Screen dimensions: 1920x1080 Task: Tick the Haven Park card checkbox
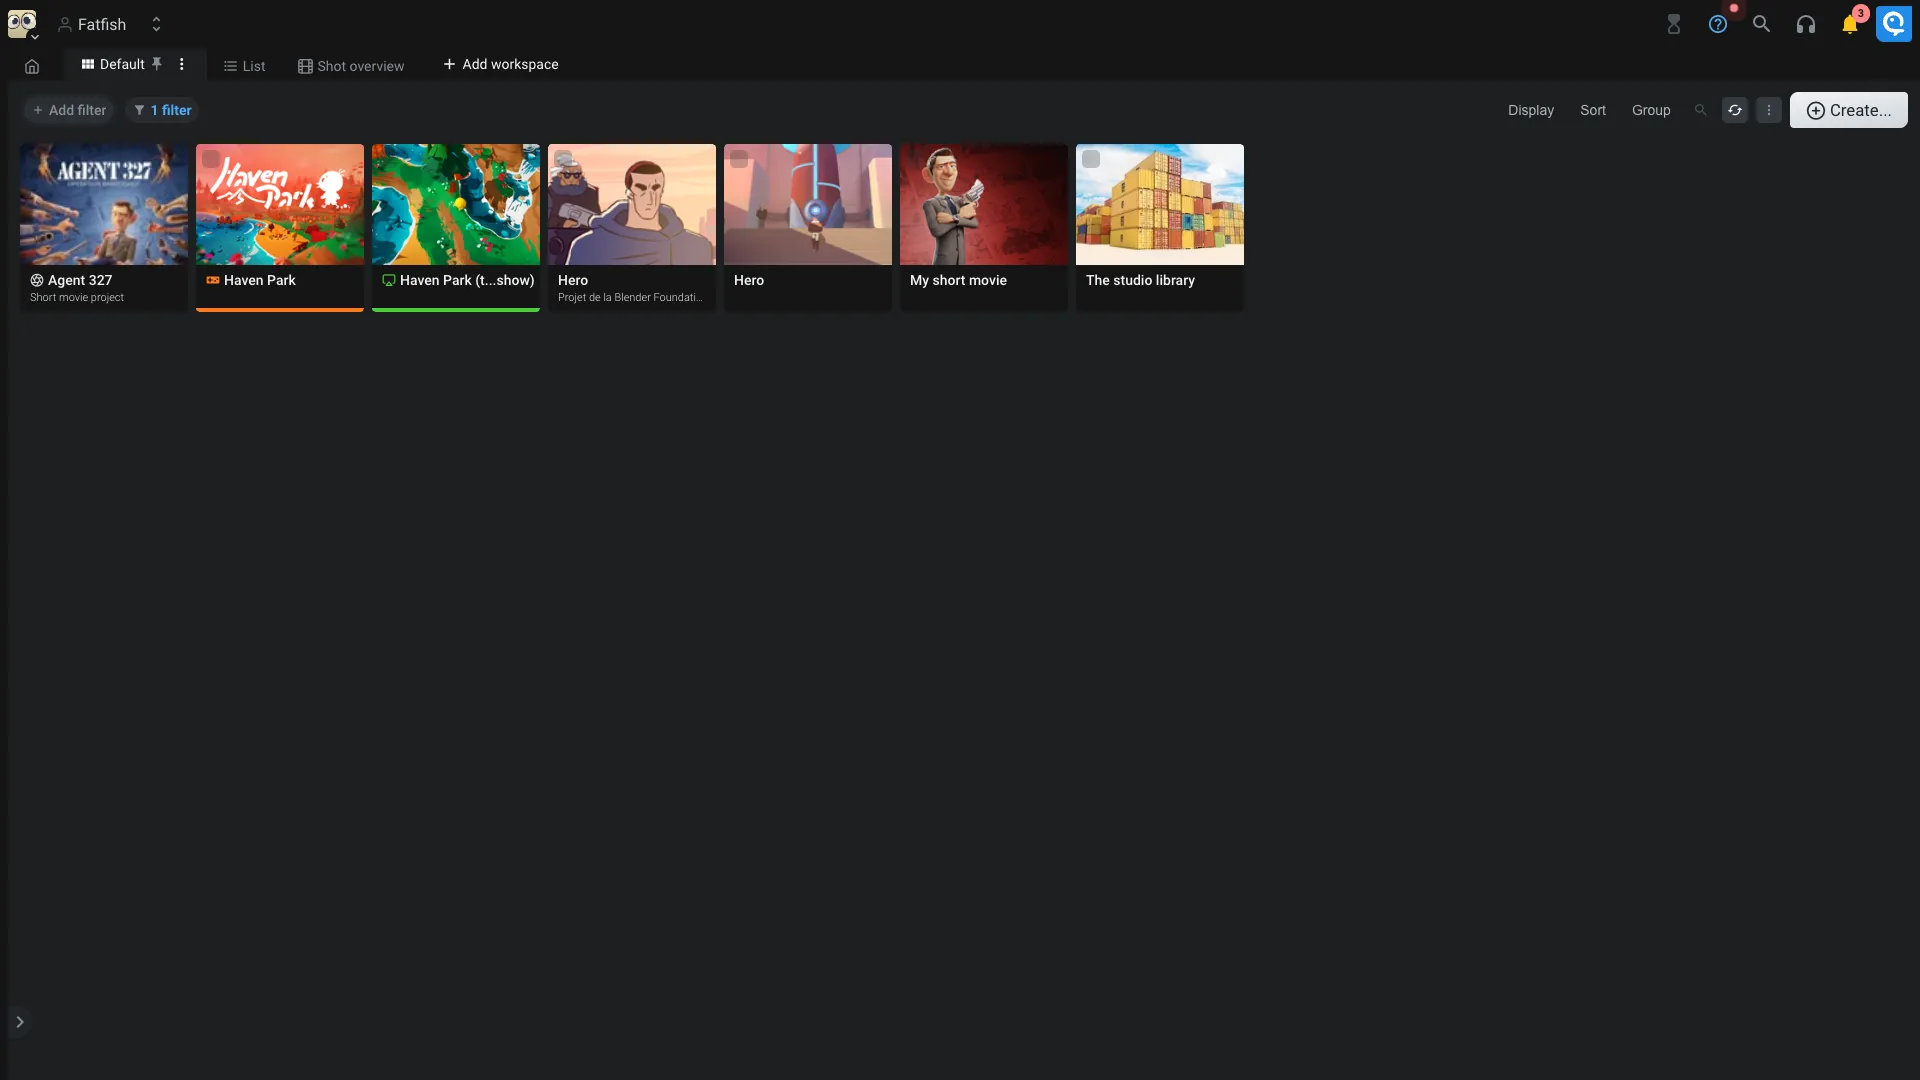tap(211, 159)
